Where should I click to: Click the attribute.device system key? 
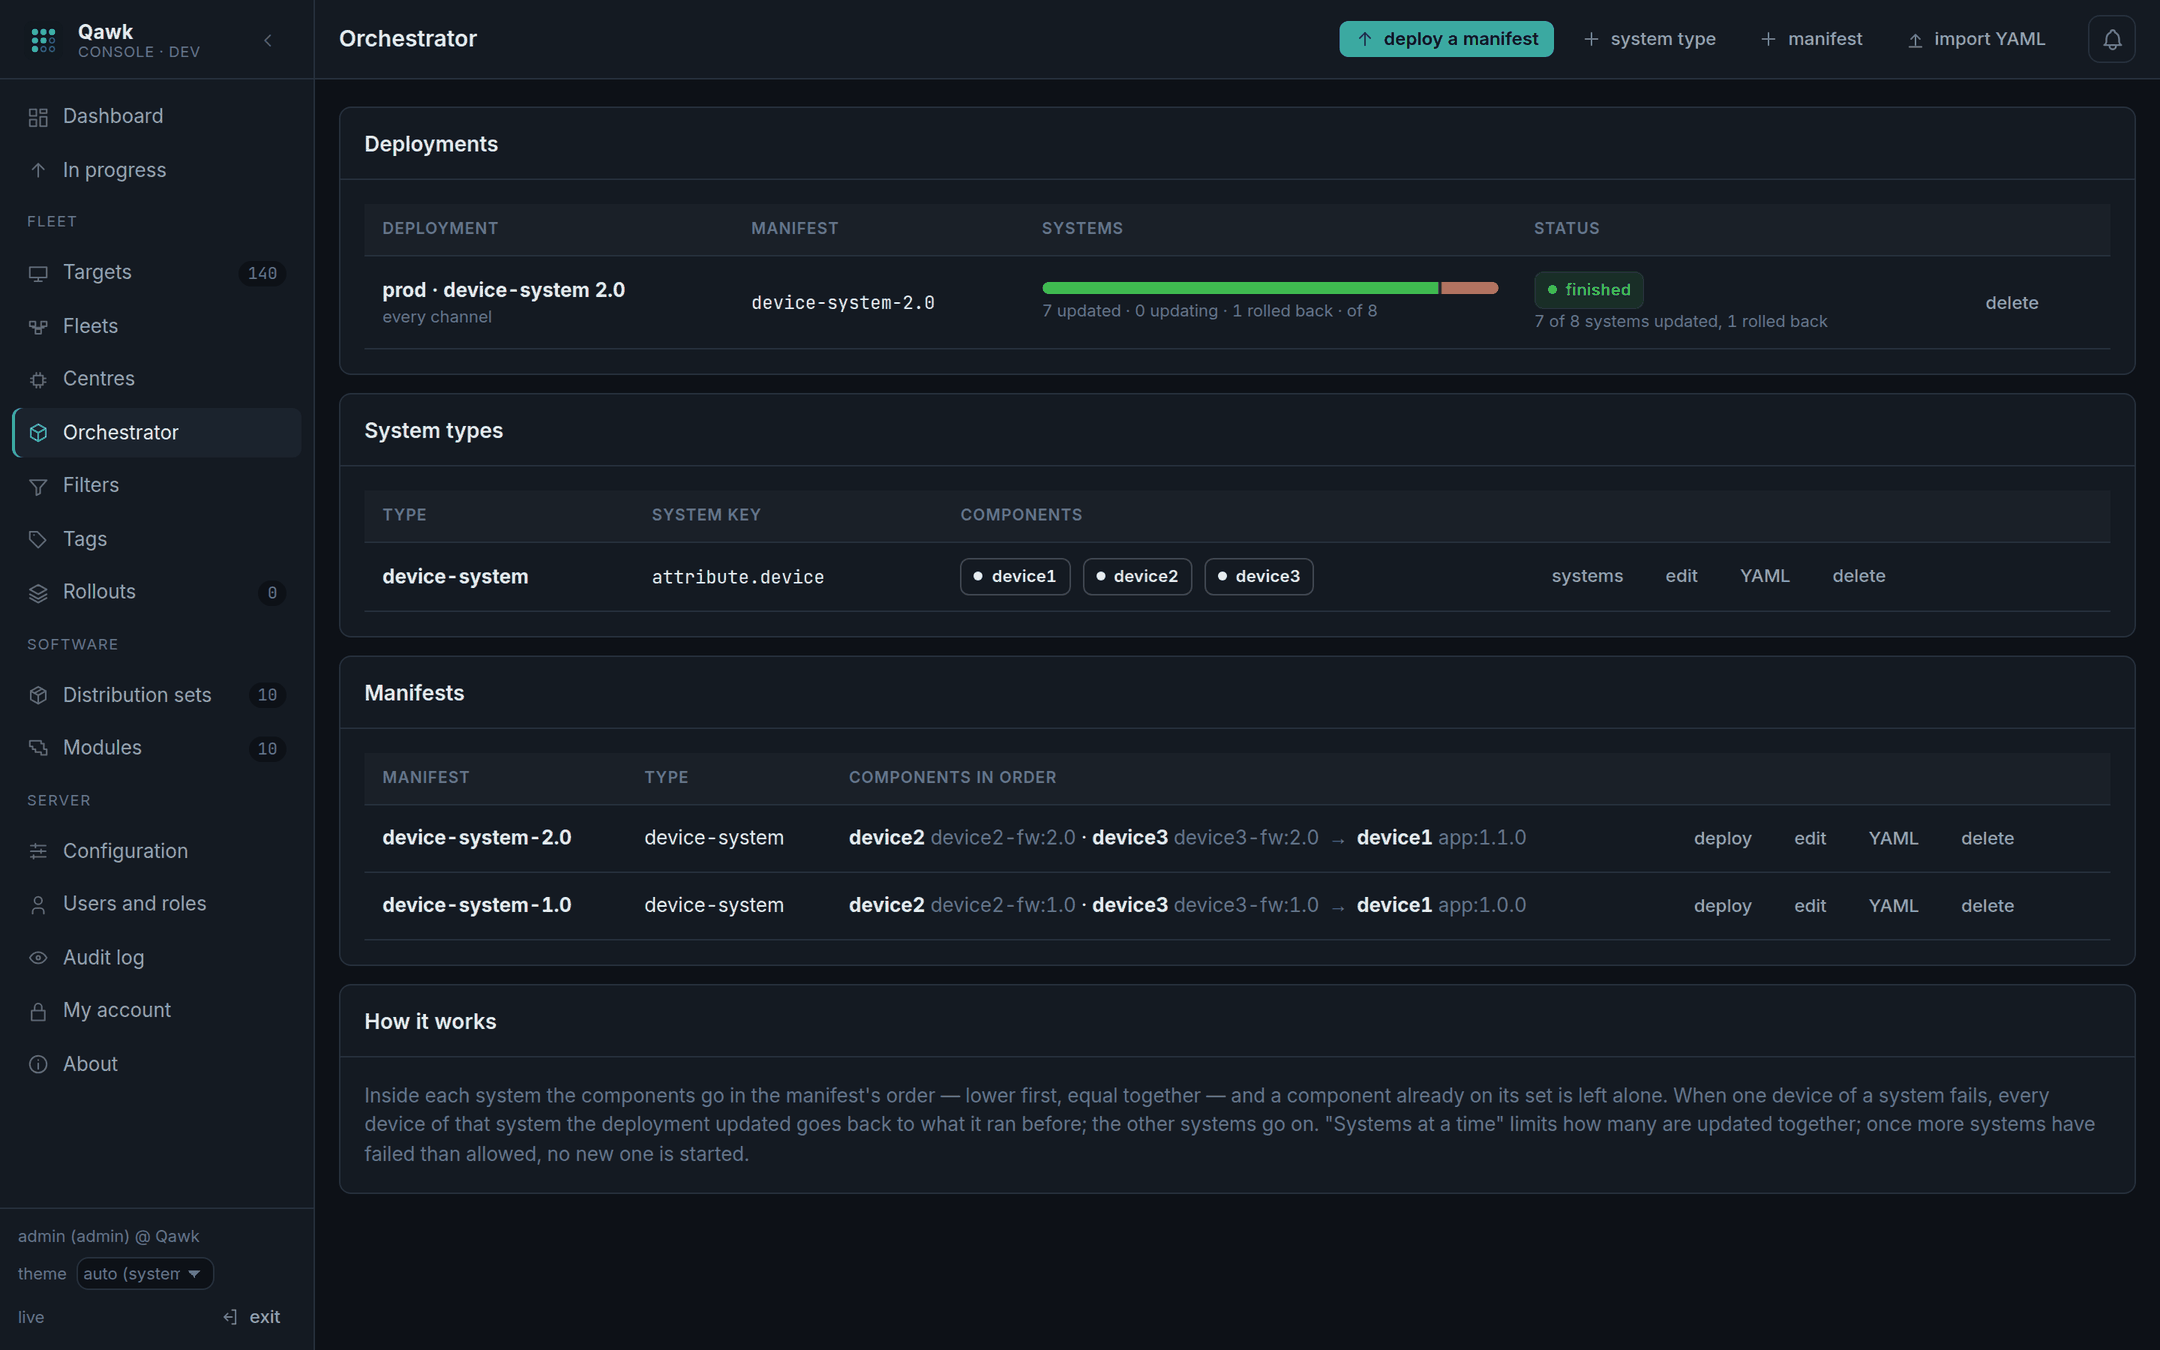point(738,577)
